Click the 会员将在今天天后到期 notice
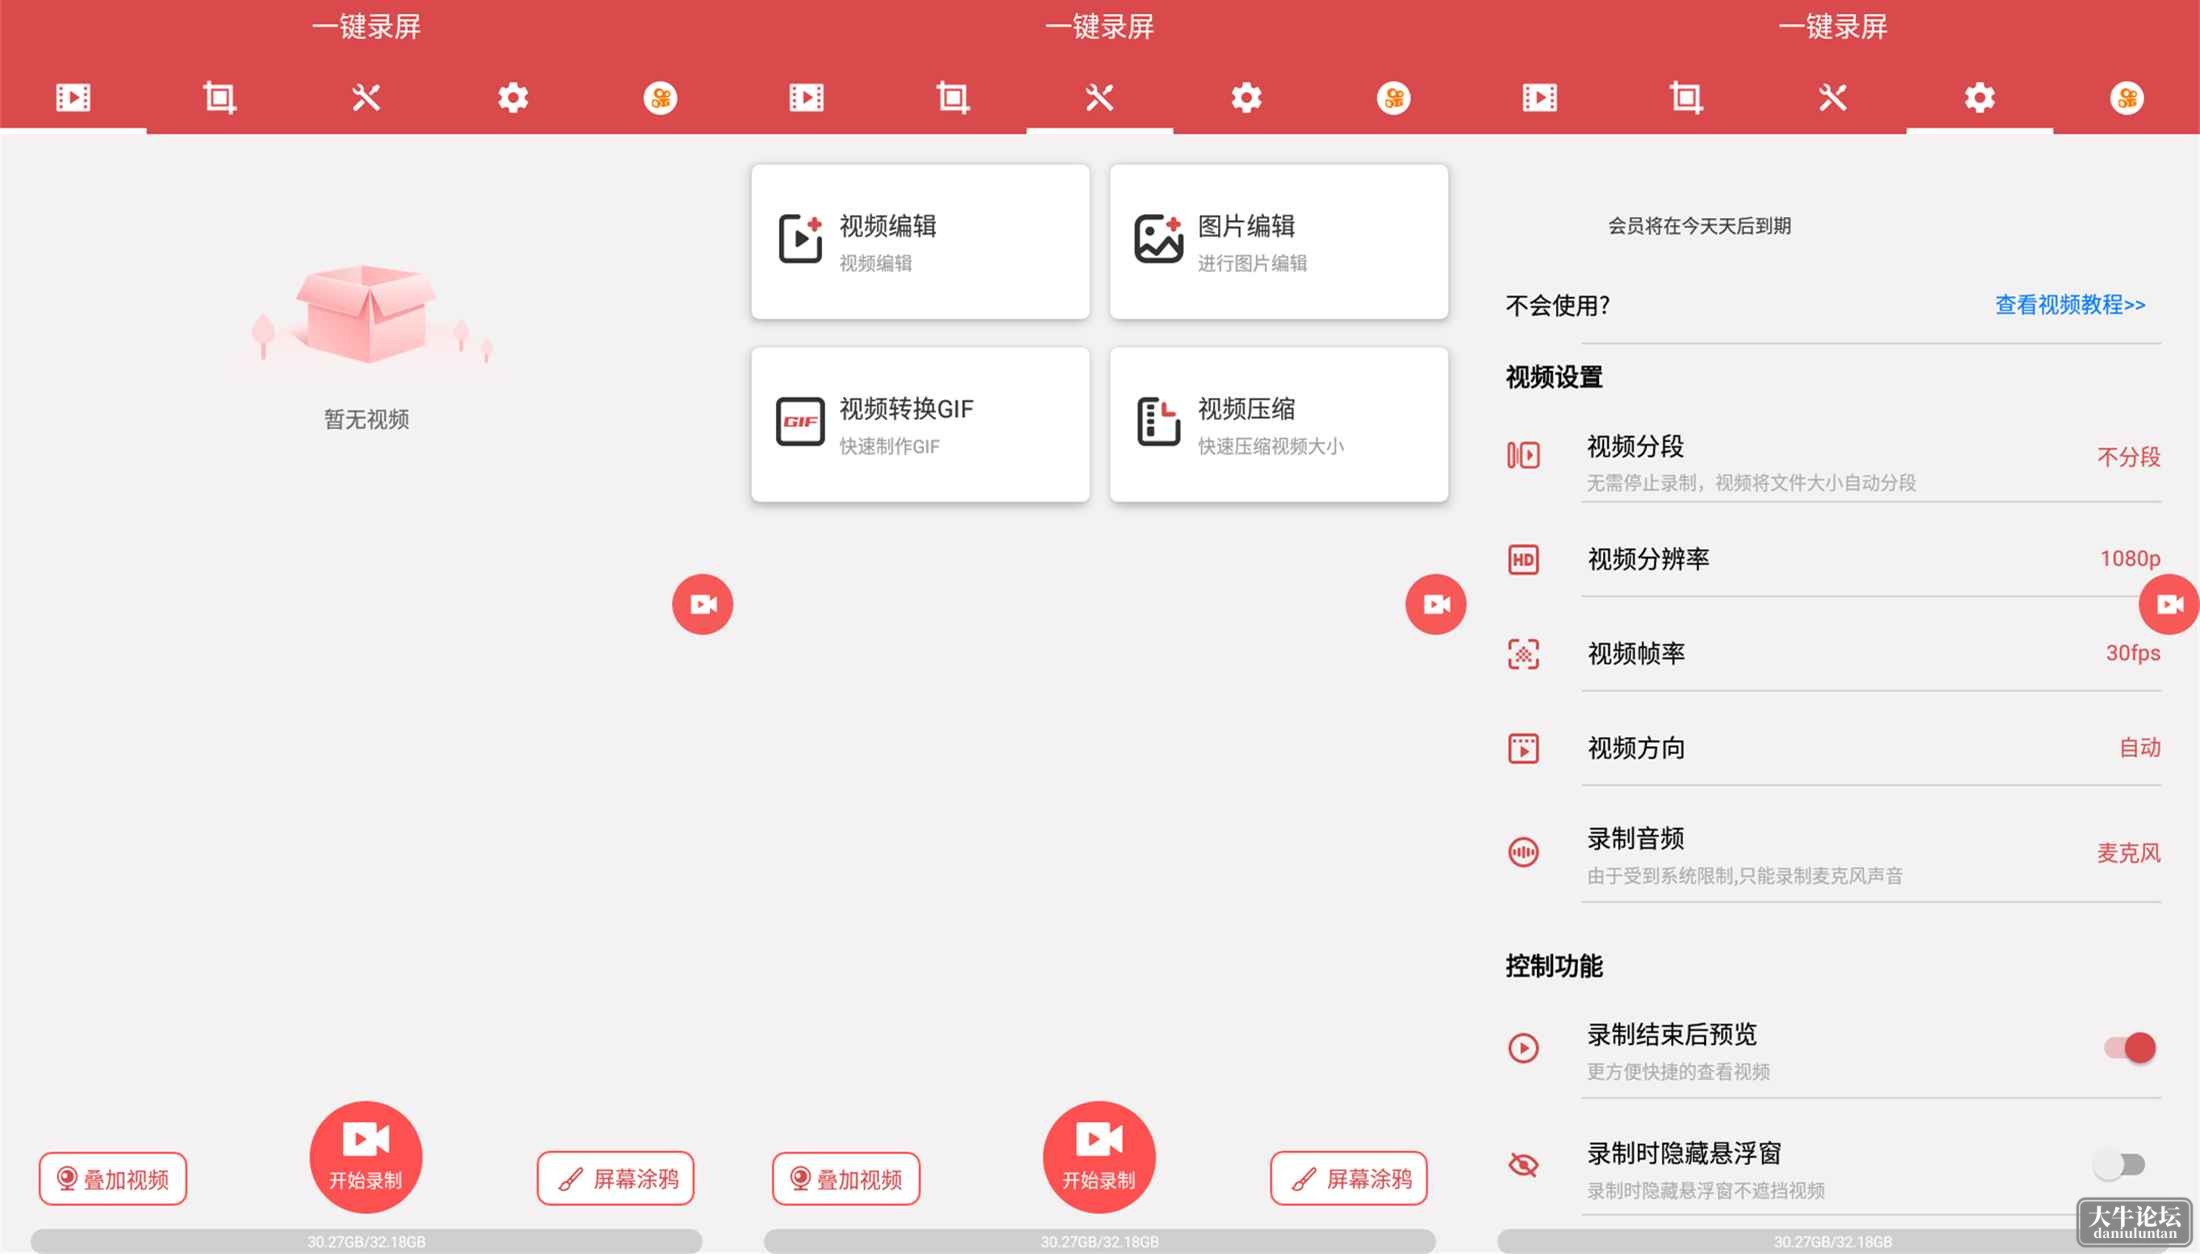 click(1699, 226)
